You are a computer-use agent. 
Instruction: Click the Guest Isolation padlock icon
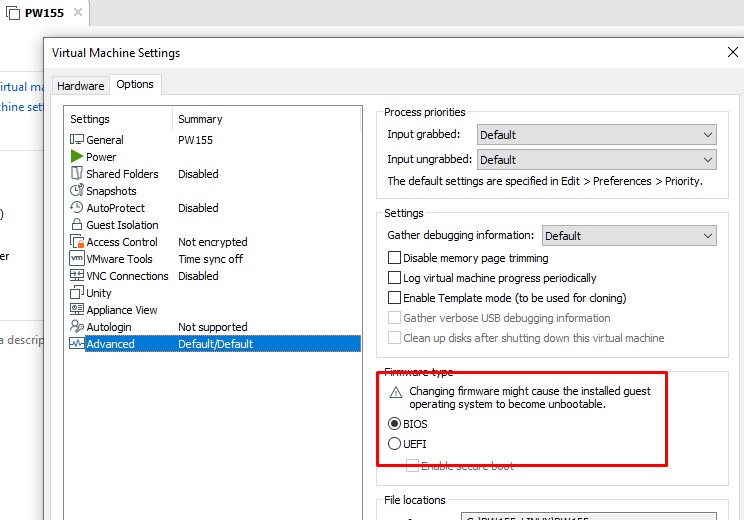coord(76,224)
